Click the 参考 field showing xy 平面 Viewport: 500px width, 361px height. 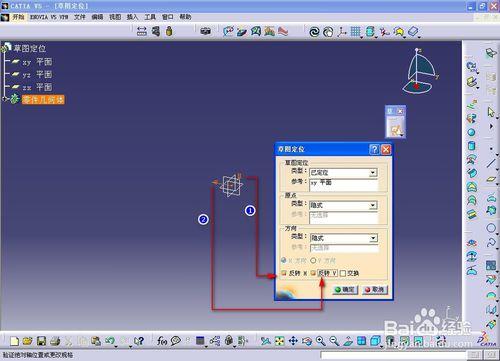(x=344, y=185)
